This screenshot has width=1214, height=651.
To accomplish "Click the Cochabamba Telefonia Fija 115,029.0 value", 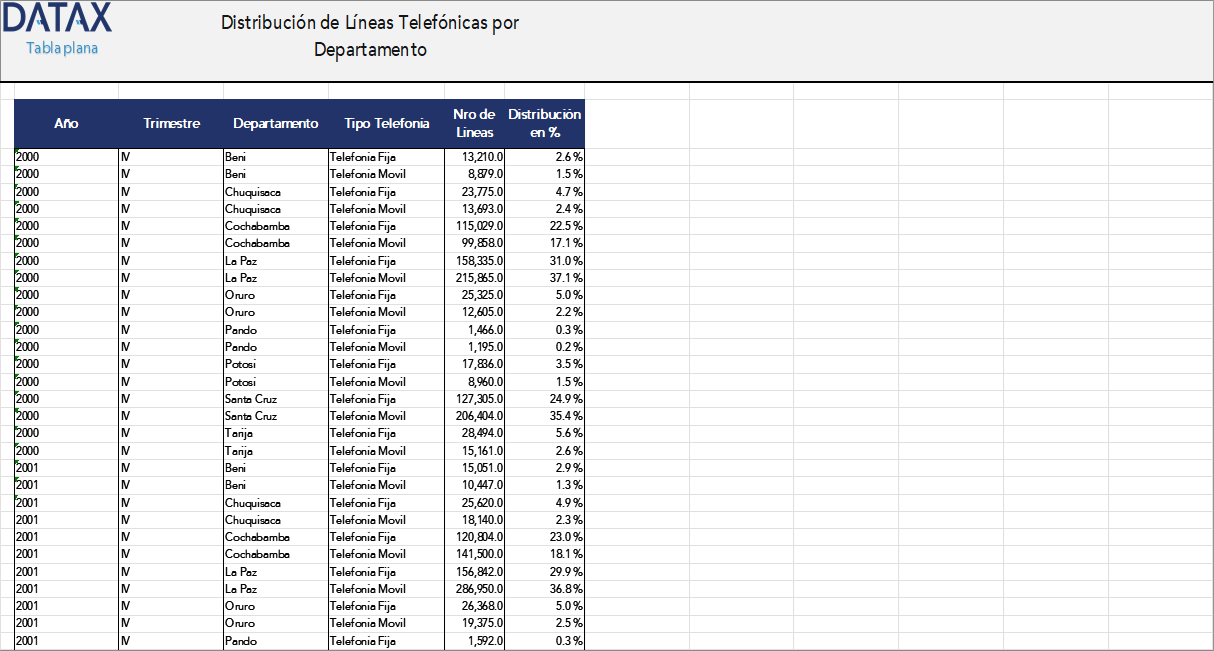I will [x=475, y=225].
